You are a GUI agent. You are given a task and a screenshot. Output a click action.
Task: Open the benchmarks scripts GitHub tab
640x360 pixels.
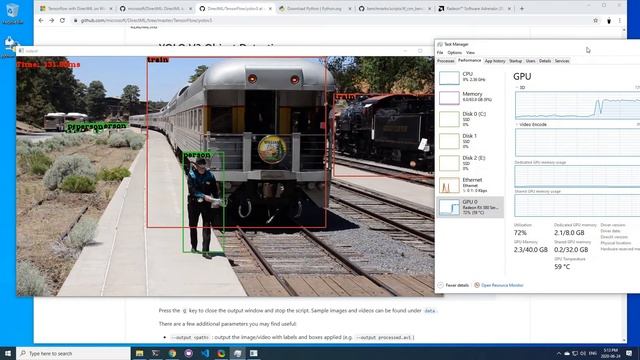tap(394, 8)
